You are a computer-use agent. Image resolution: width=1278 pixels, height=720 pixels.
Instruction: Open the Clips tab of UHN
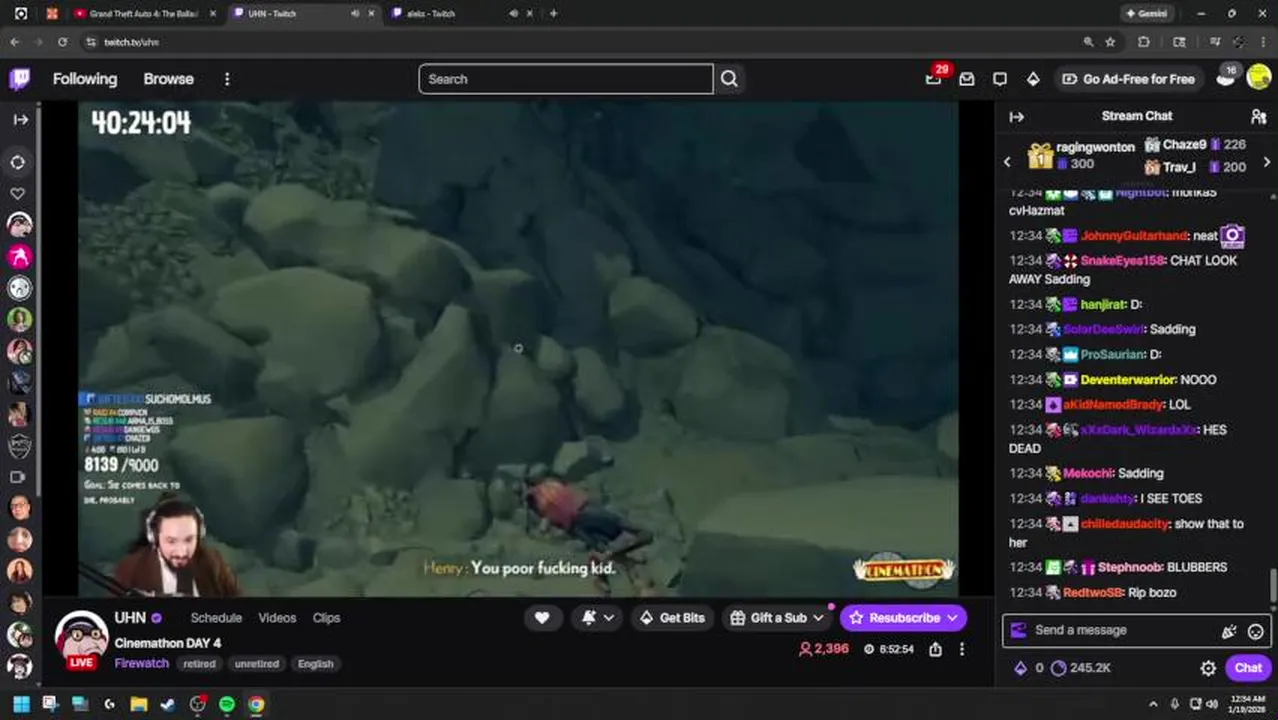[x=326, y=618]
